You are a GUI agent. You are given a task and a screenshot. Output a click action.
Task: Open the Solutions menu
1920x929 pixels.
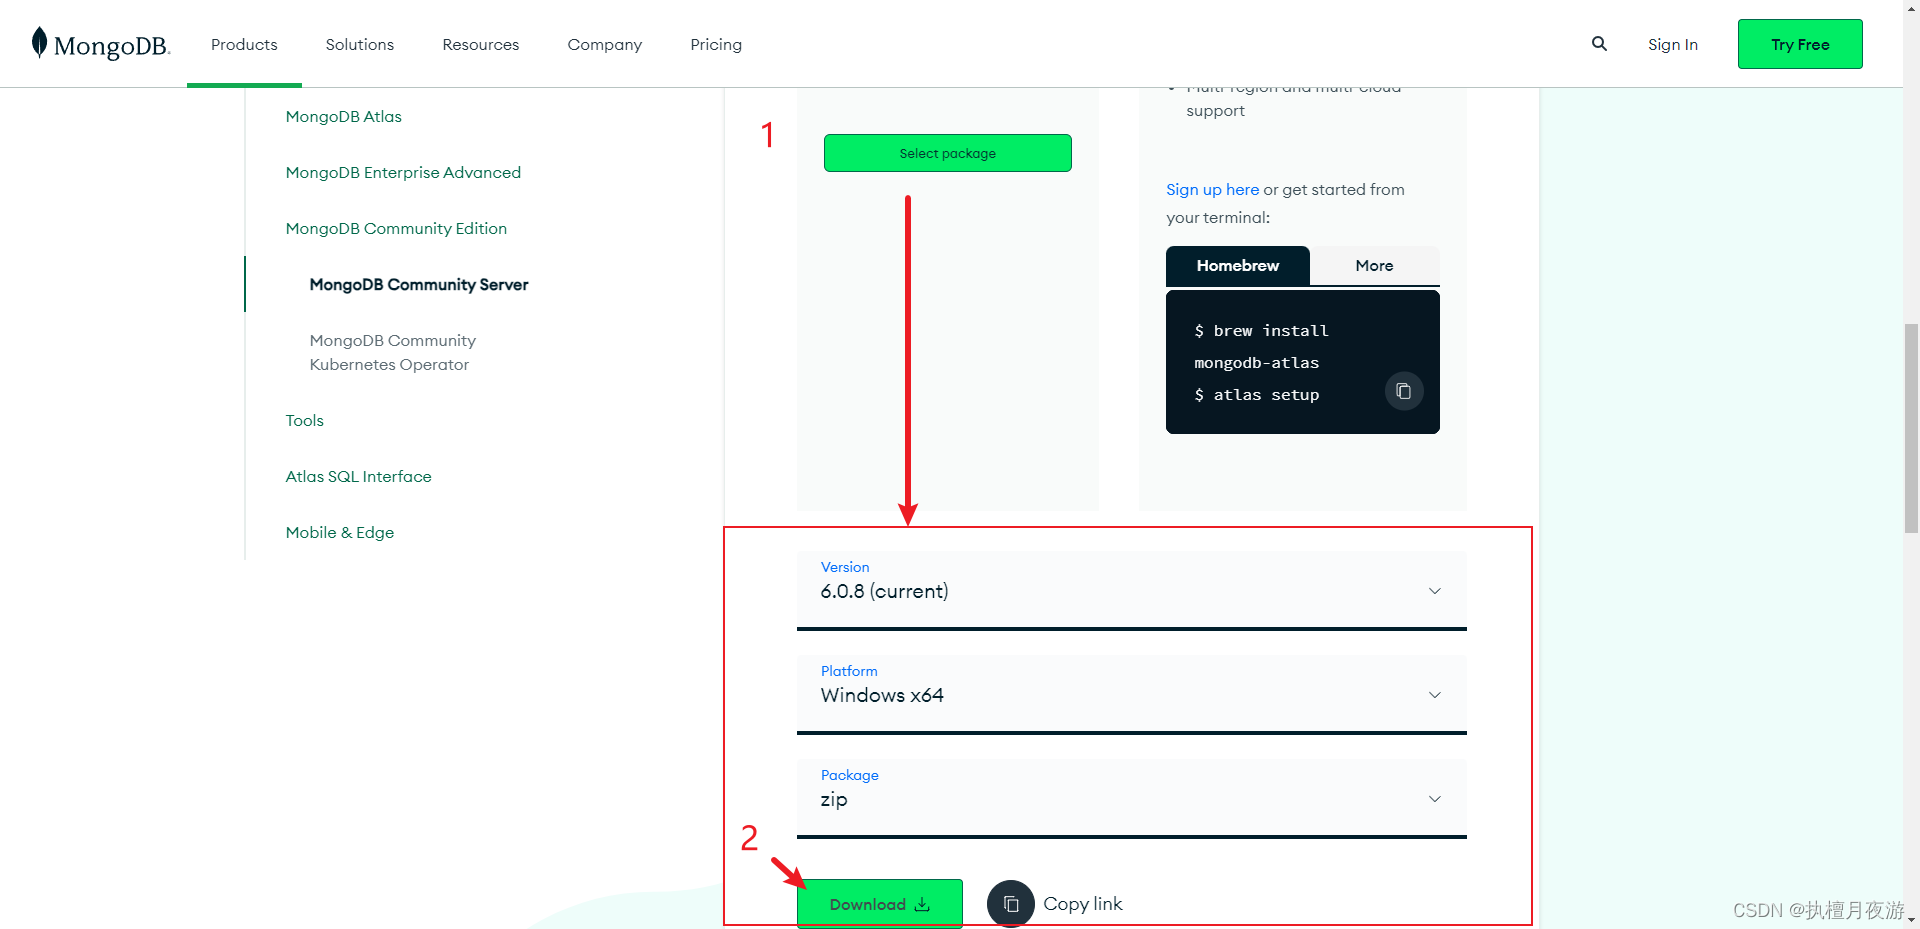360,44
